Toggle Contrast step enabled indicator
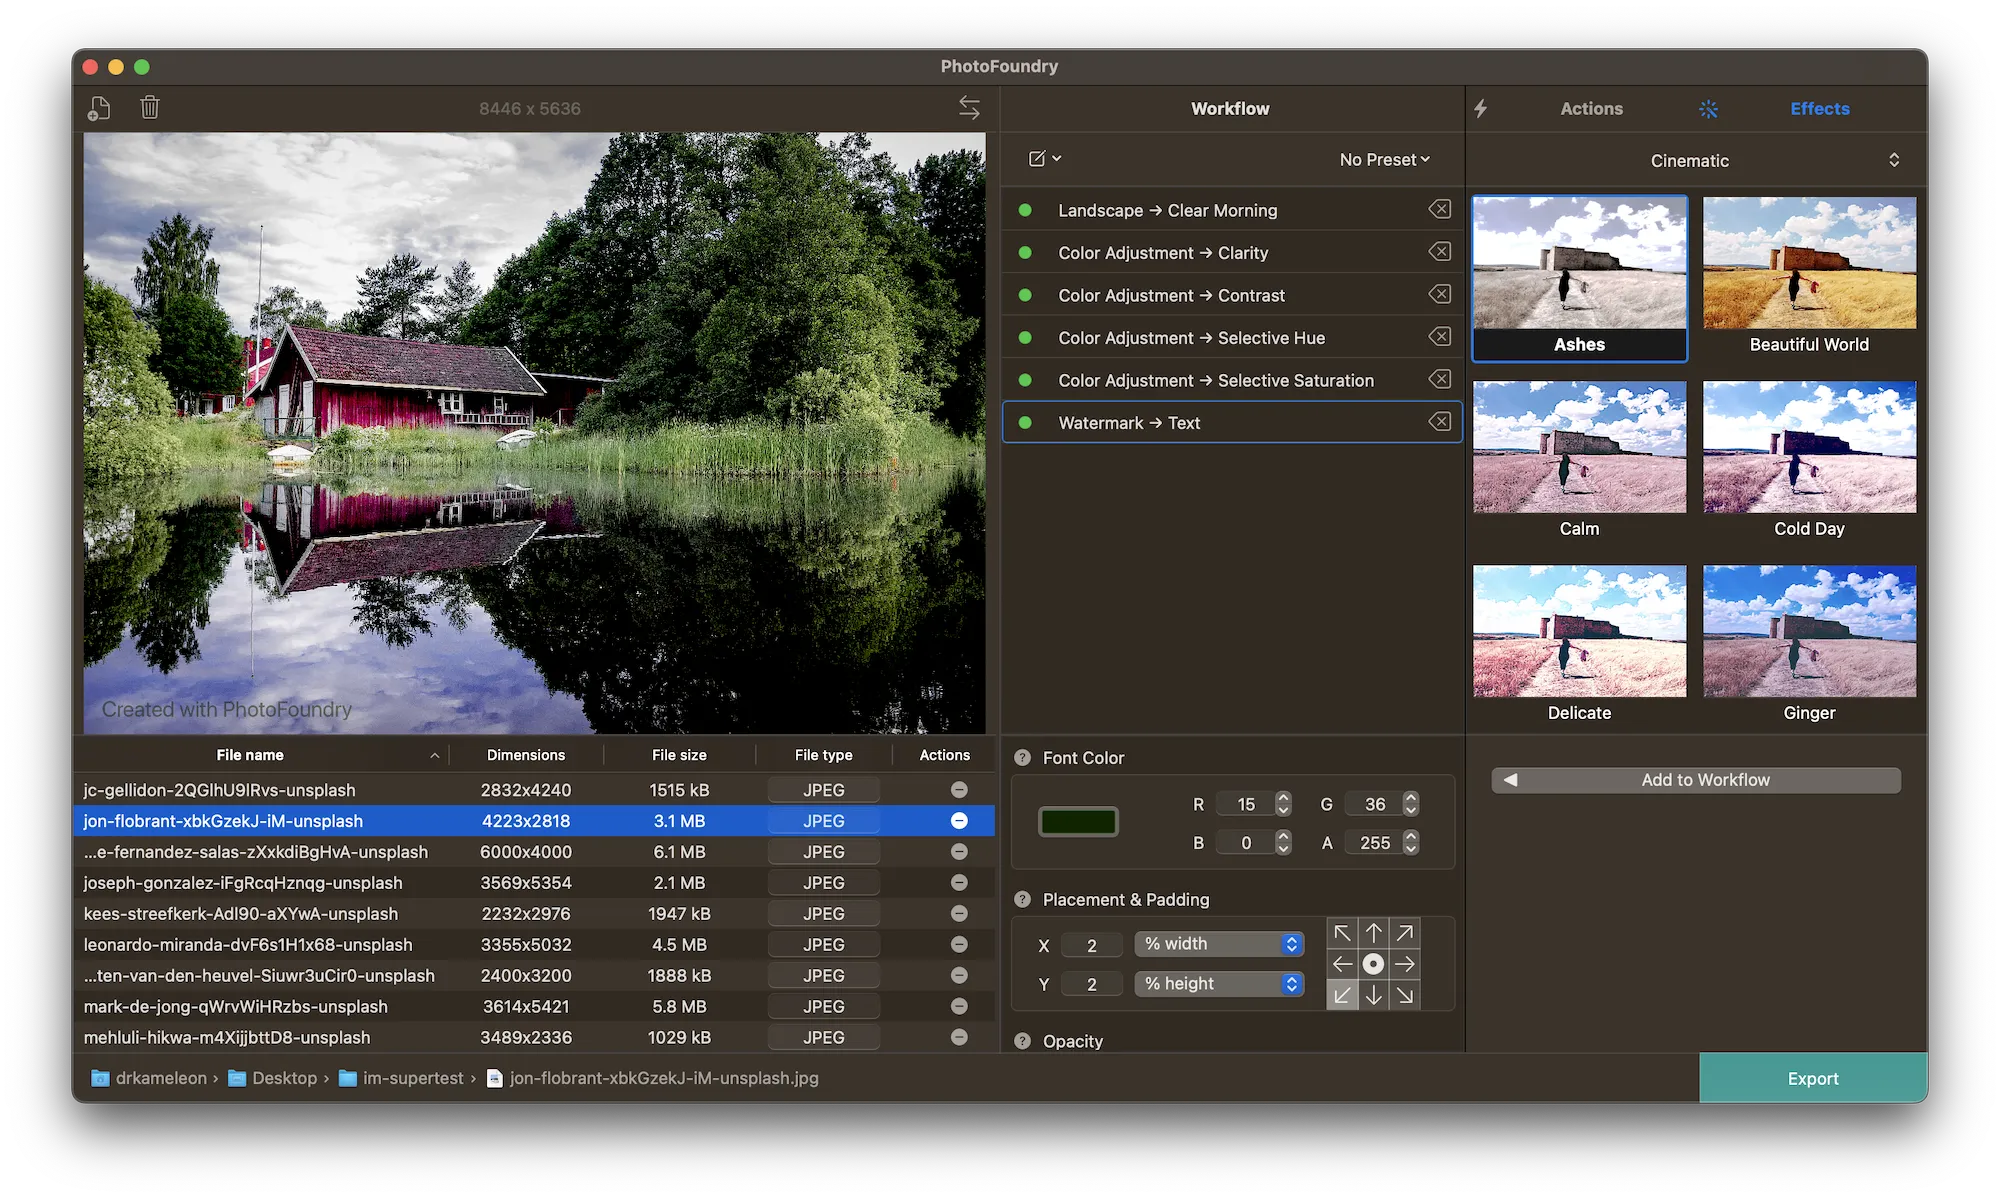Screen dimensions: 2000x1198 (x=1025, y=295)
